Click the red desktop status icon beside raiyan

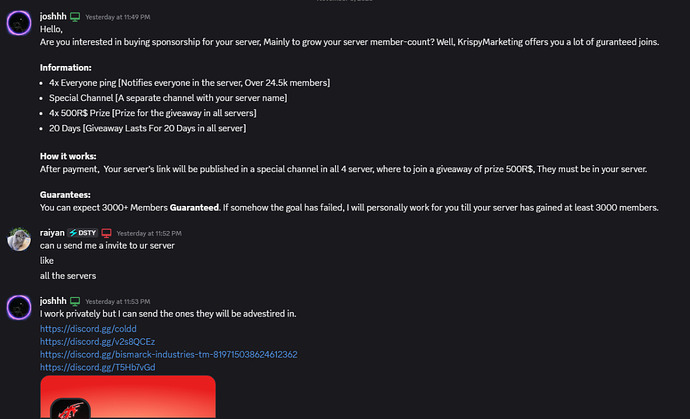coord(107,233)
